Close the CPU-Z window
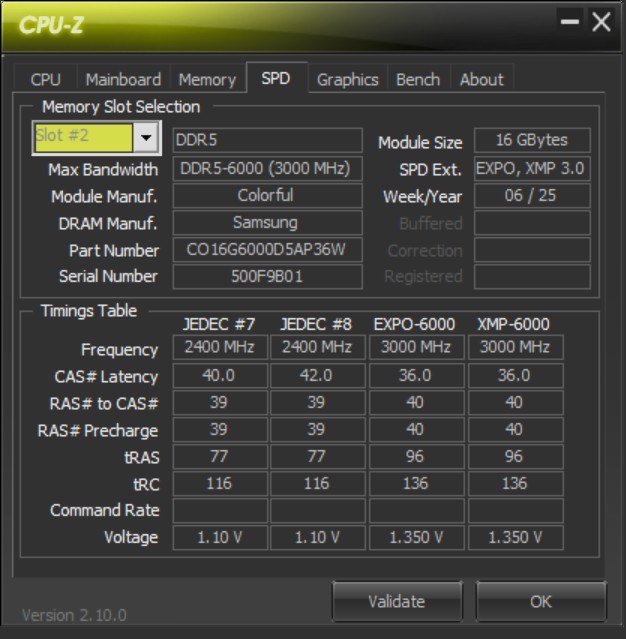Viewport: 626px width, 639px height. click(601, 22)
